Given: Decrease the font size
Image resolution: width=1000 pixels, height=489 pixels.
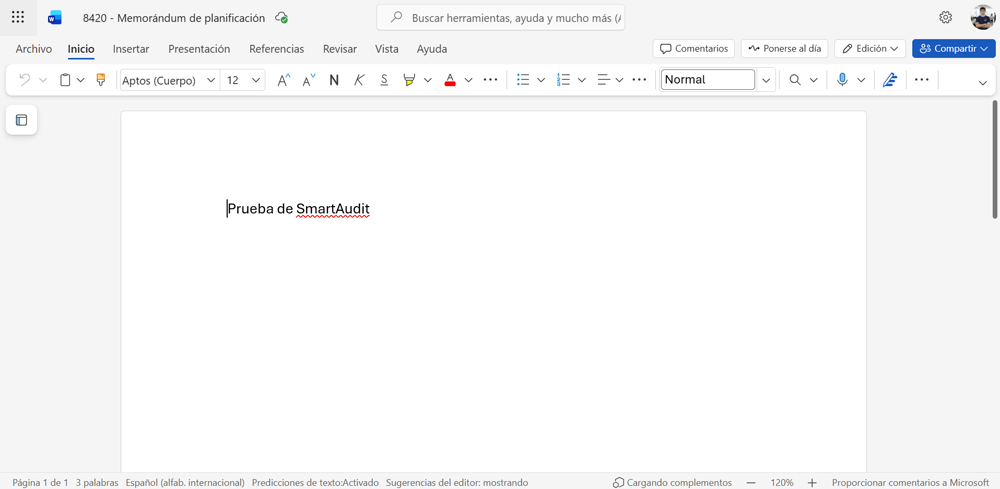Looking at the screenshot, I should click(309, 80).
